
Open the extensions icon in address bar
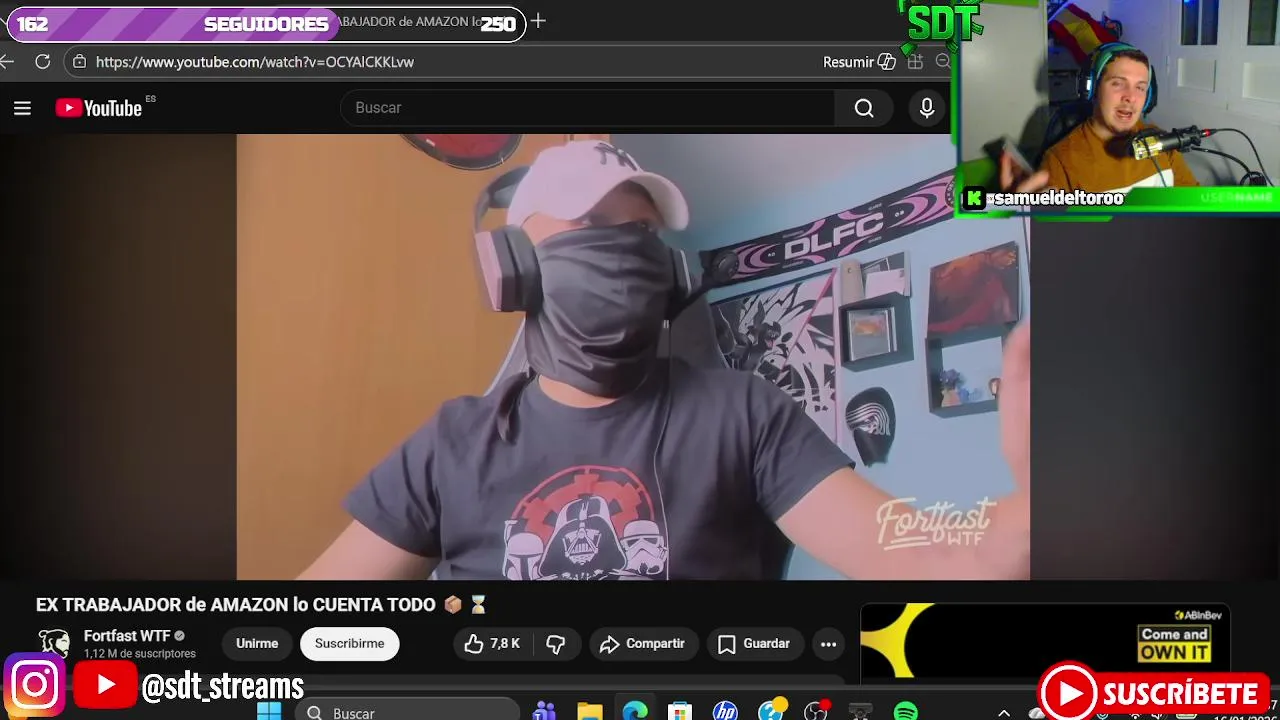[915, 62]
